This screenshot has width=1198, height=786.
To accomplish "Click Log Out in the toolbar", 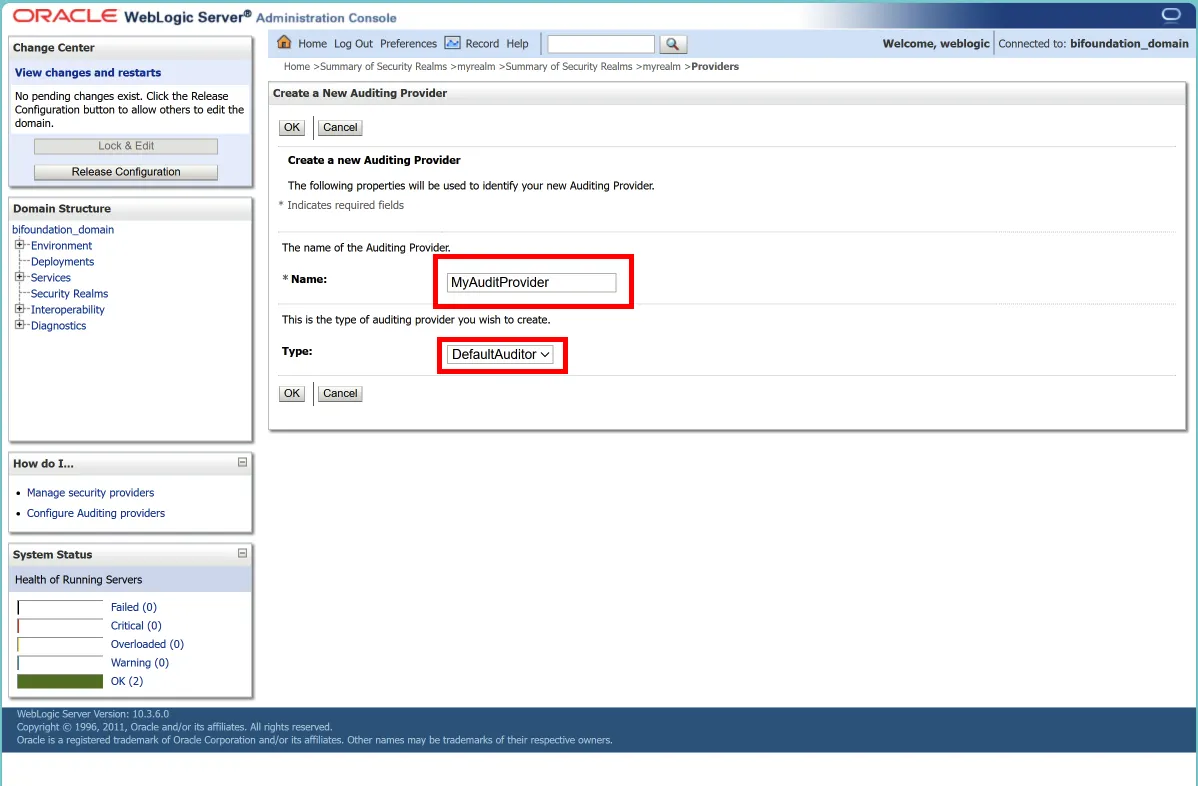I will [x=353, y=44].
